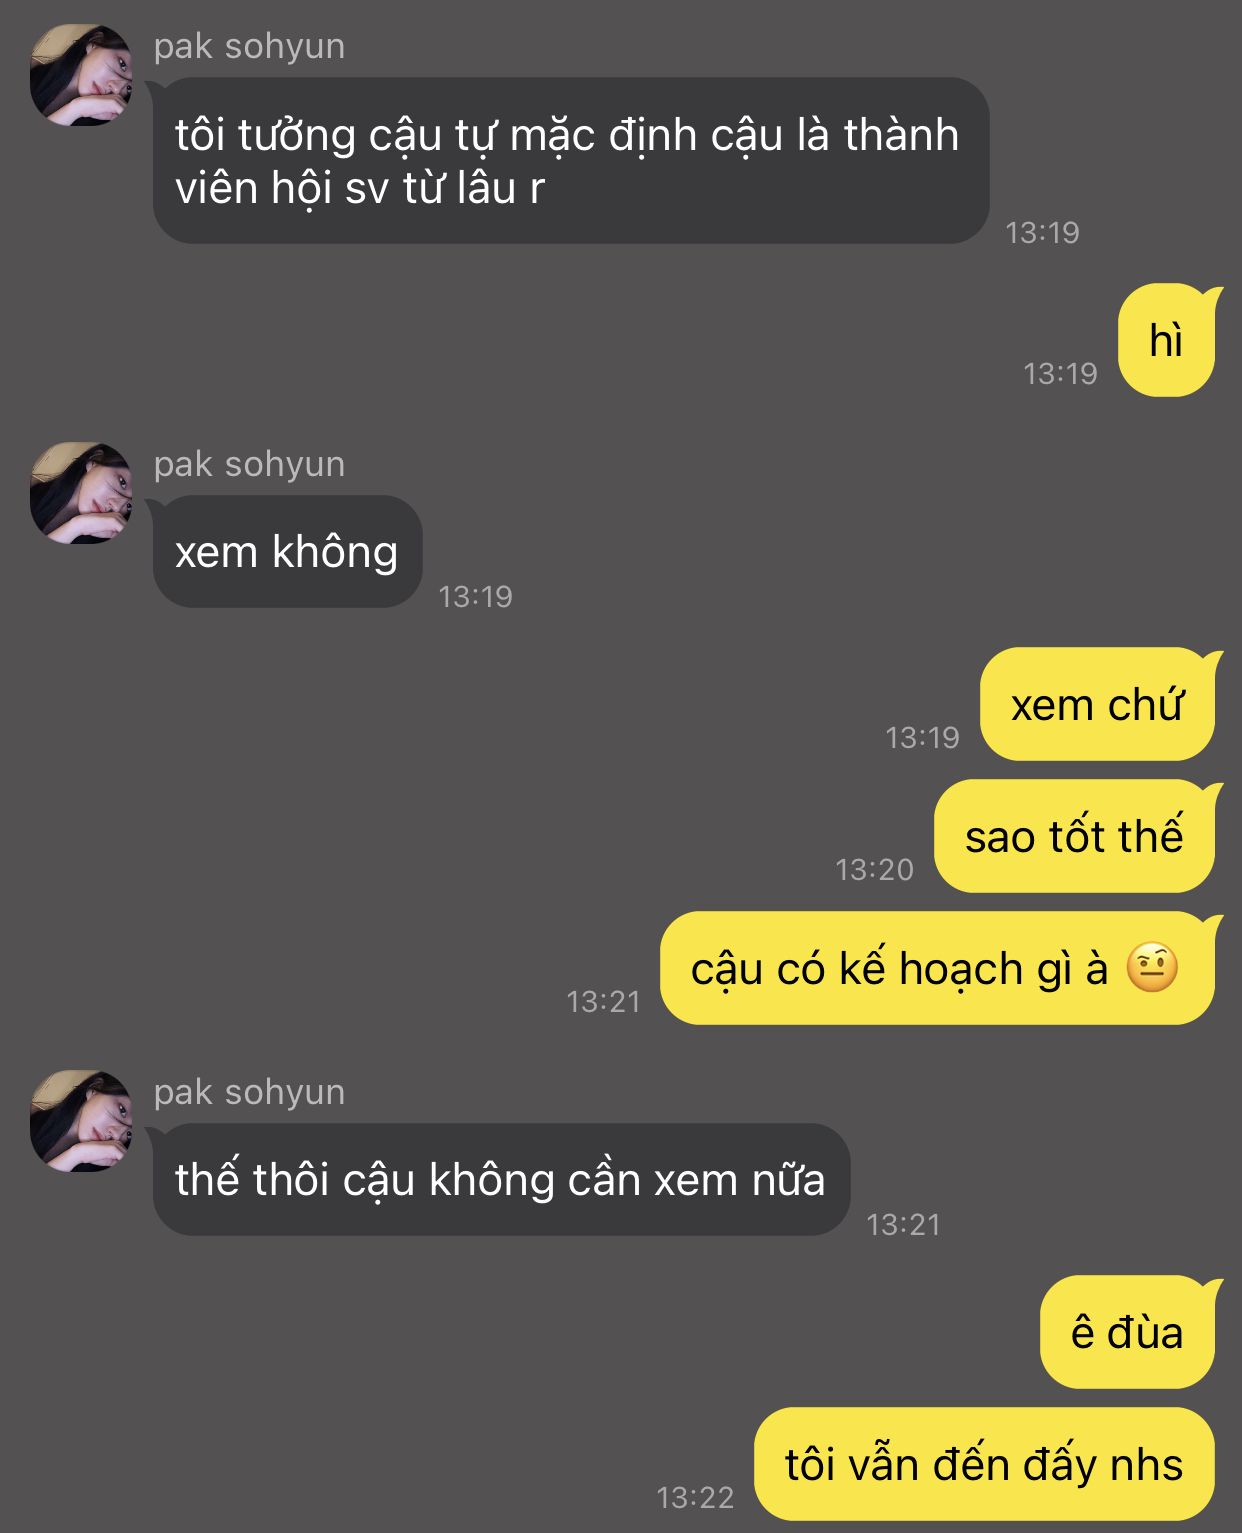This screenshot has width=1242, height=1533.
Task: Tap the raised-eyebrow emoji in yellow message
Action: pyautogui.click(x=1152, y=968)
